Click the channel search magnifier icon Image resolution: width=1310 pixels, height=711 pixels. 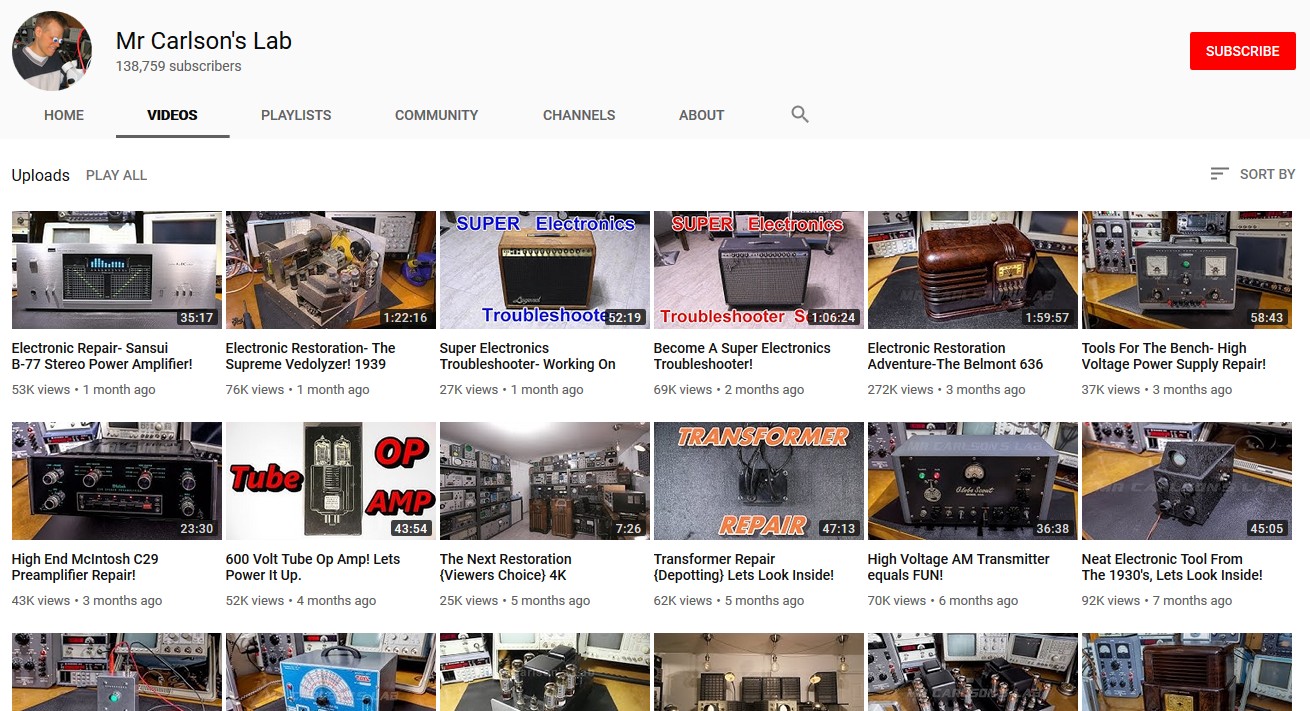(799, 114)
